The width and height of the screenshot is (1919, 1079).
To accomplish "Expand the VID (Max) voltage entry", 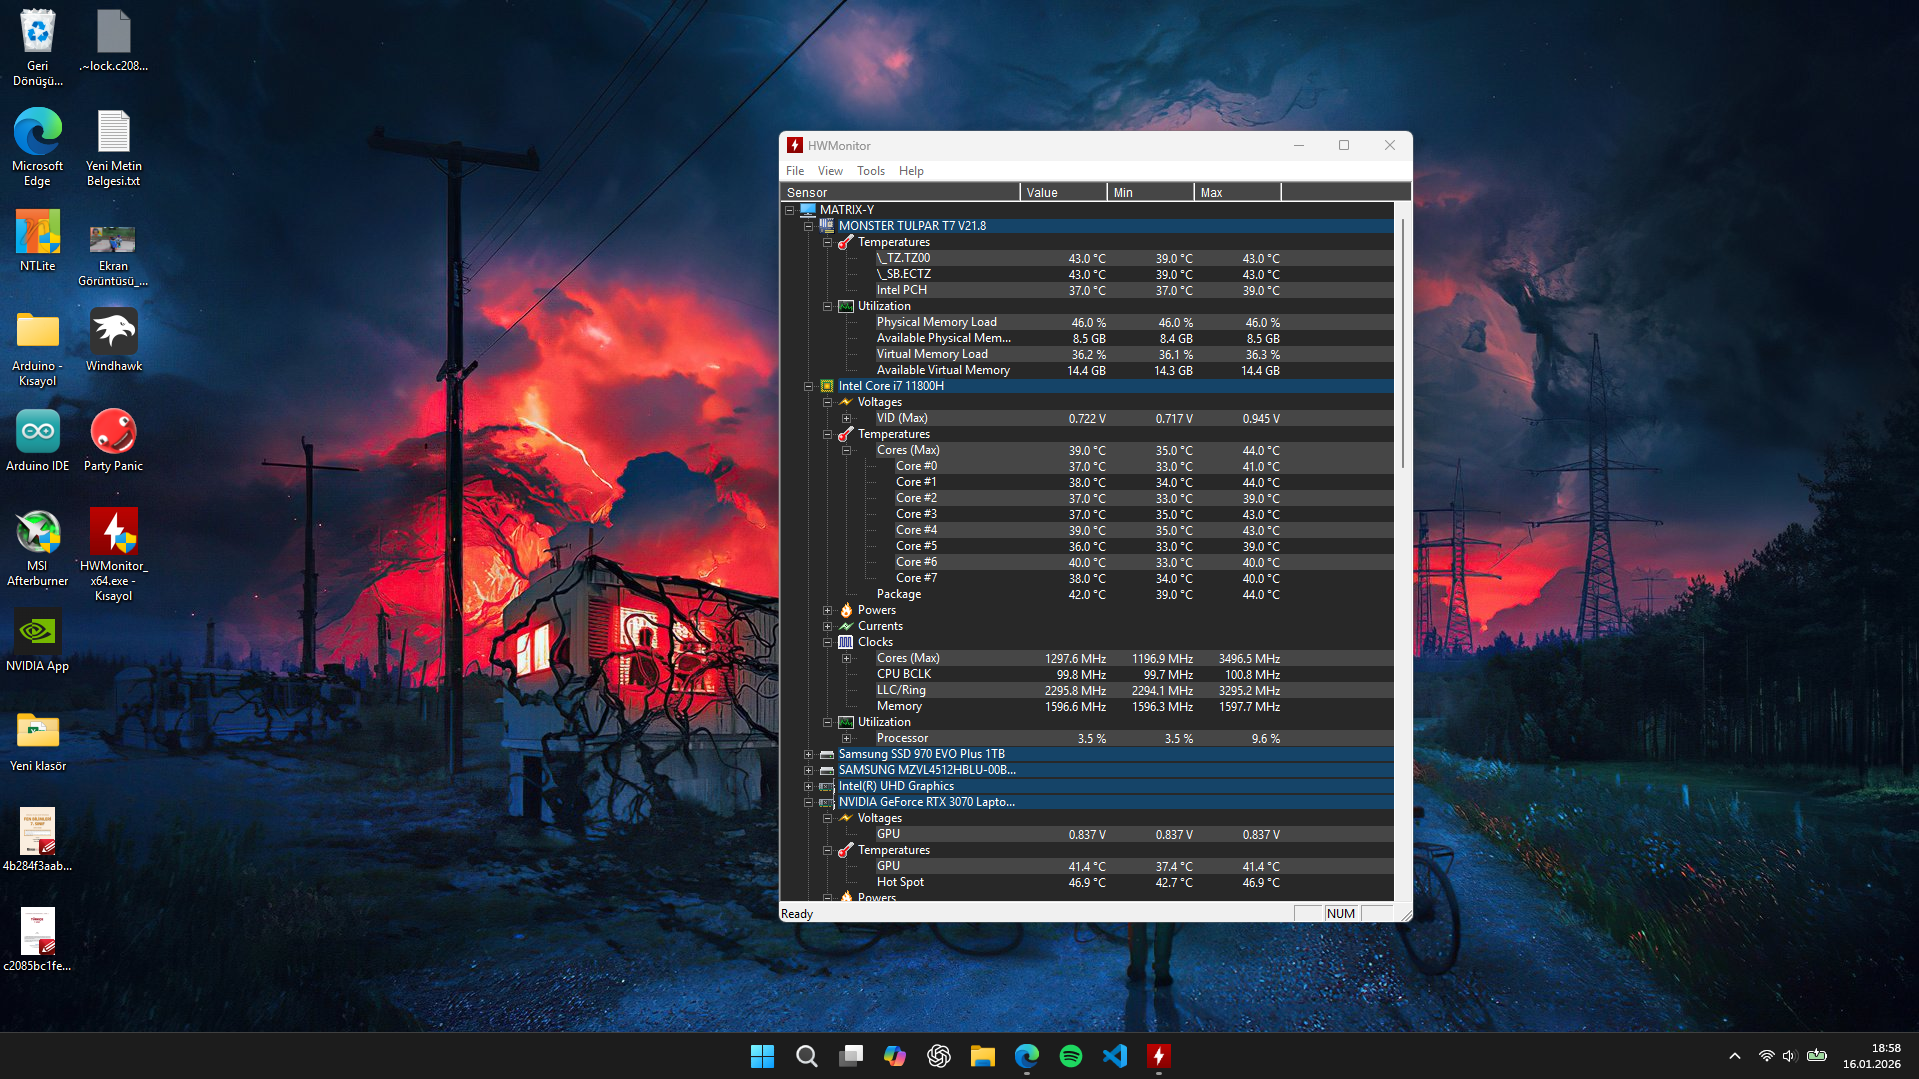I will point(847,418).
